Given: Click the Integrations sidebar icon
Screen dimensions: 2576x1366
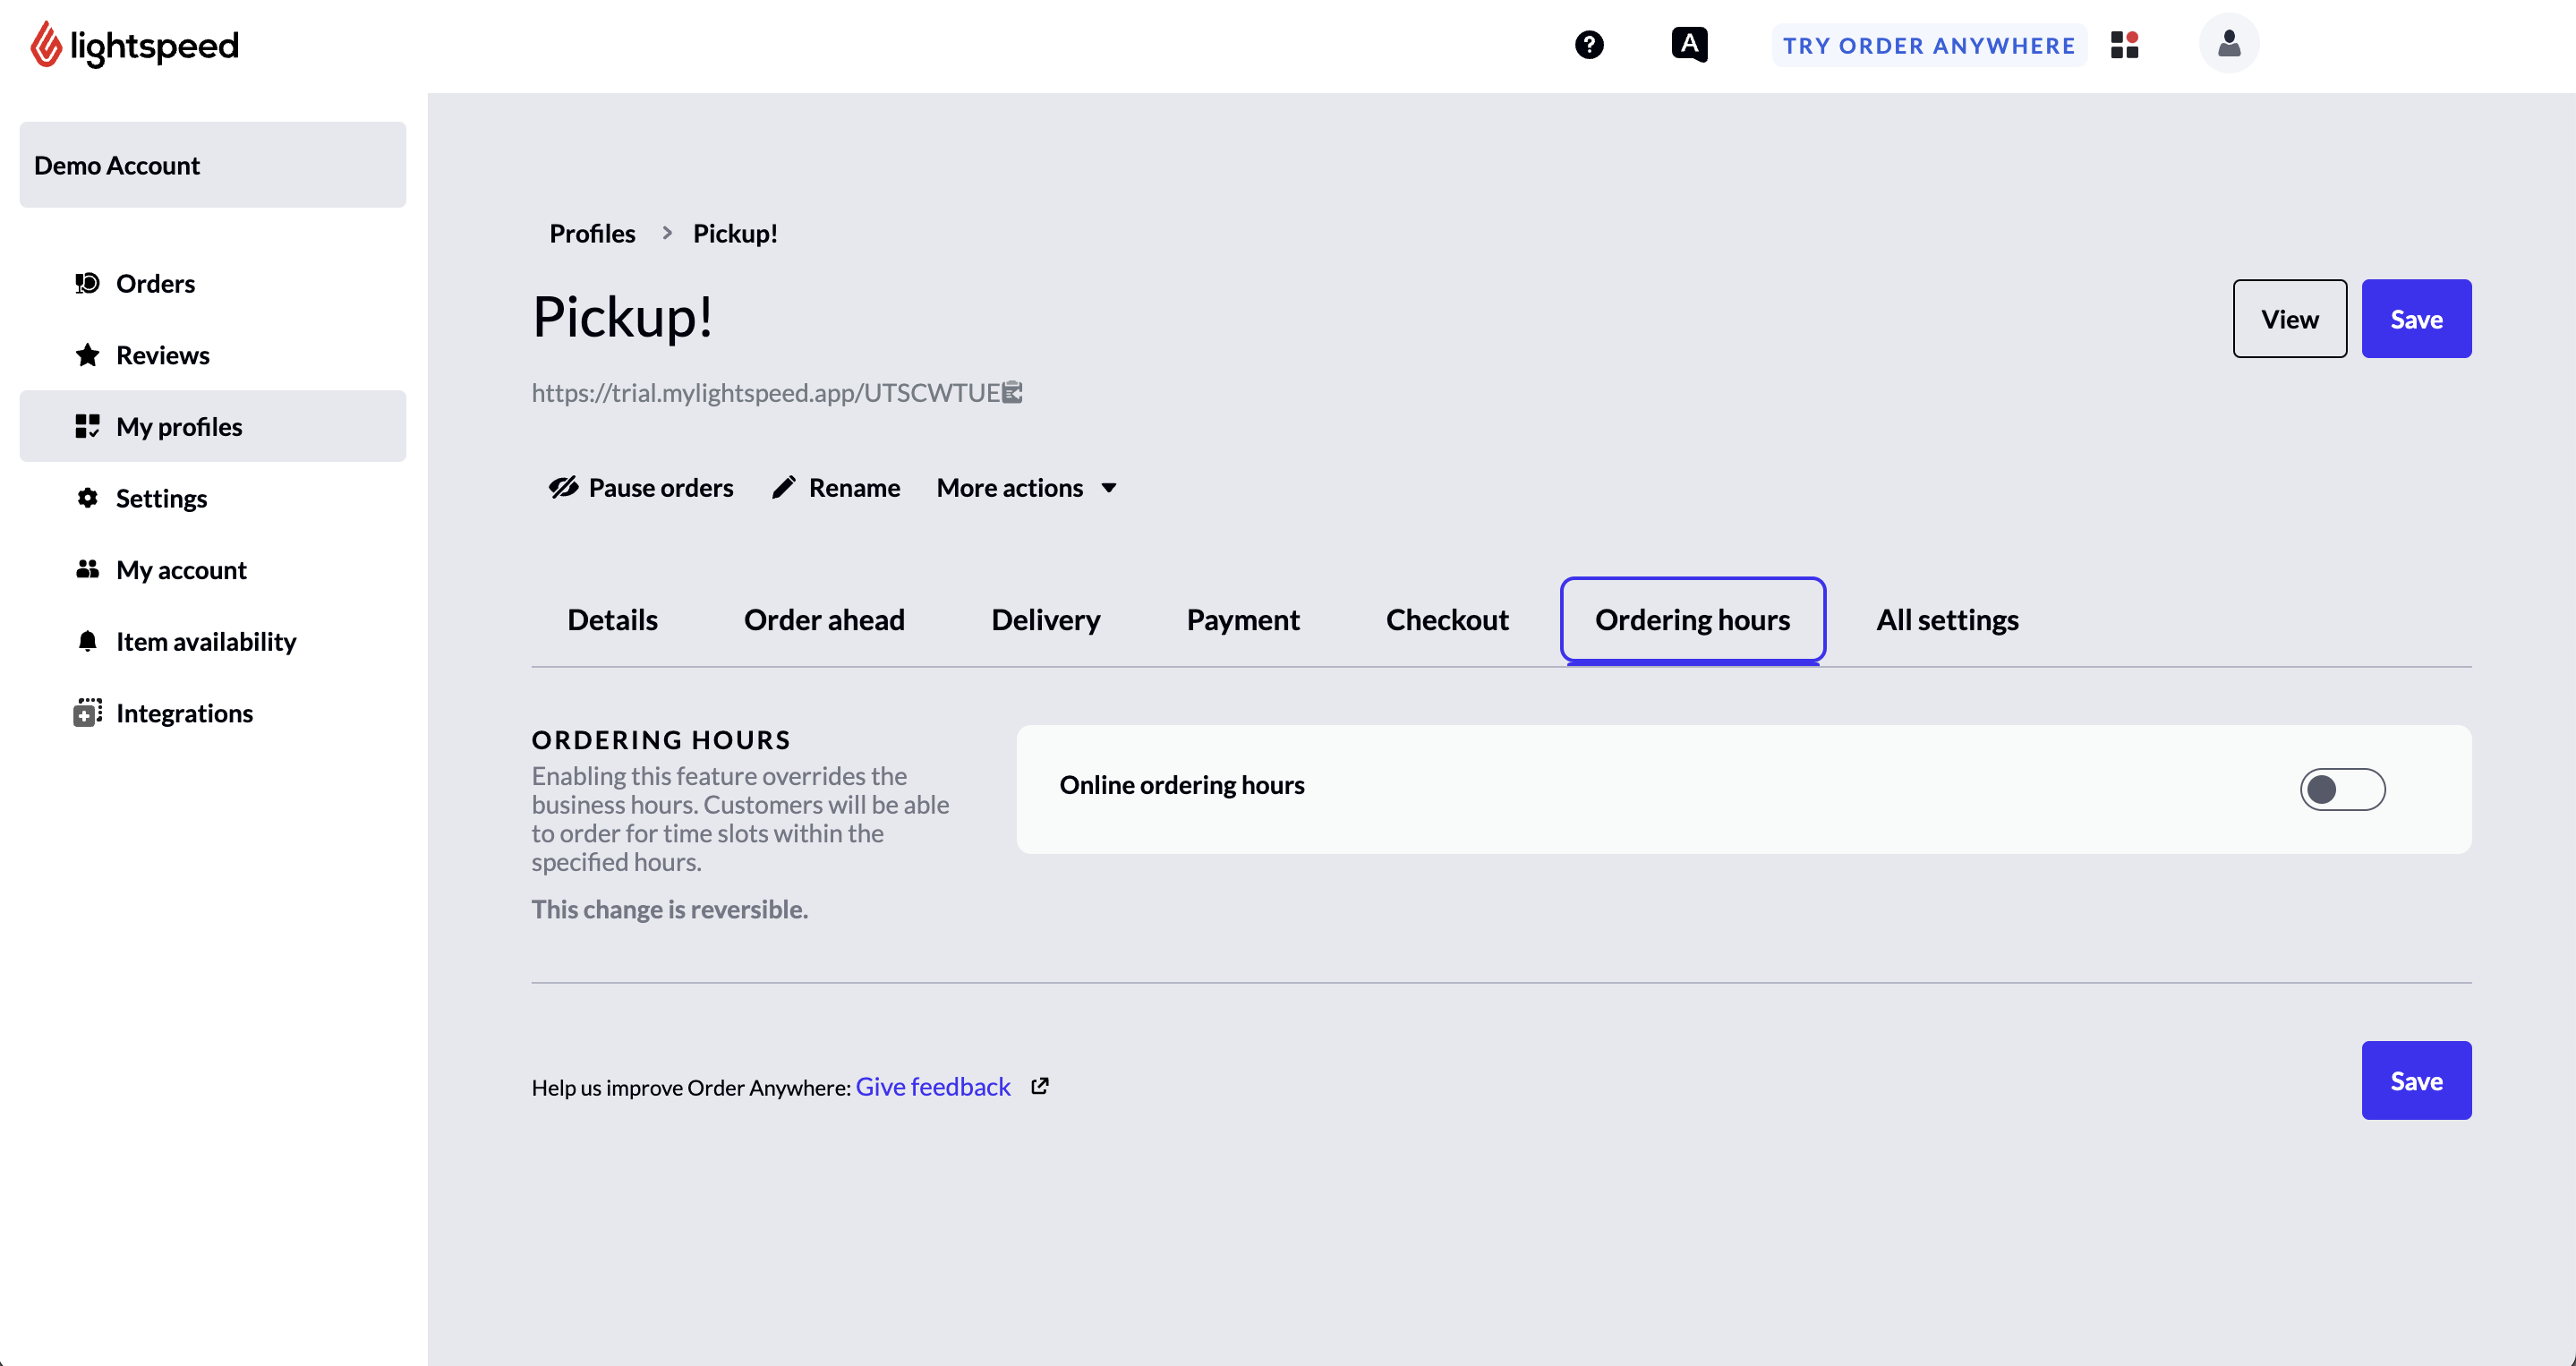Looking at the screenshot, I should [87, 712].
